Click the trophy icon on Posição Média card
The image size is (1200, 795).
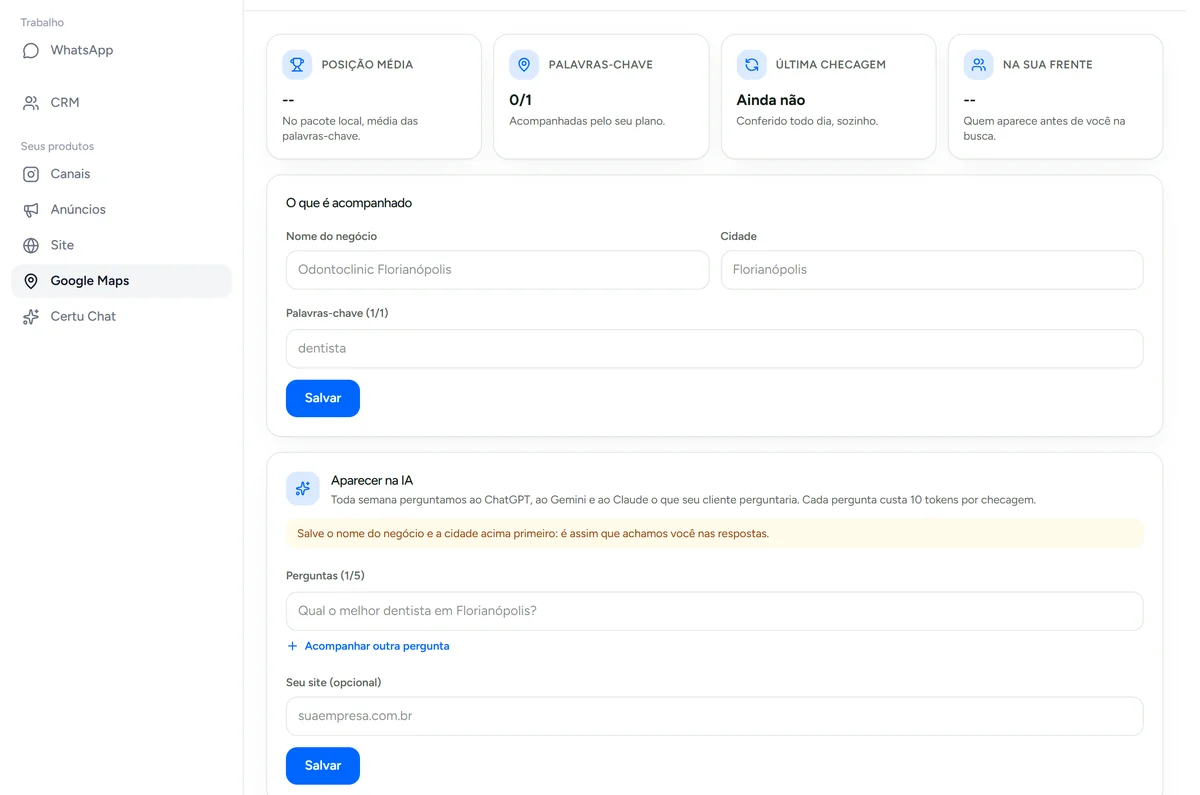click(297, 65)
